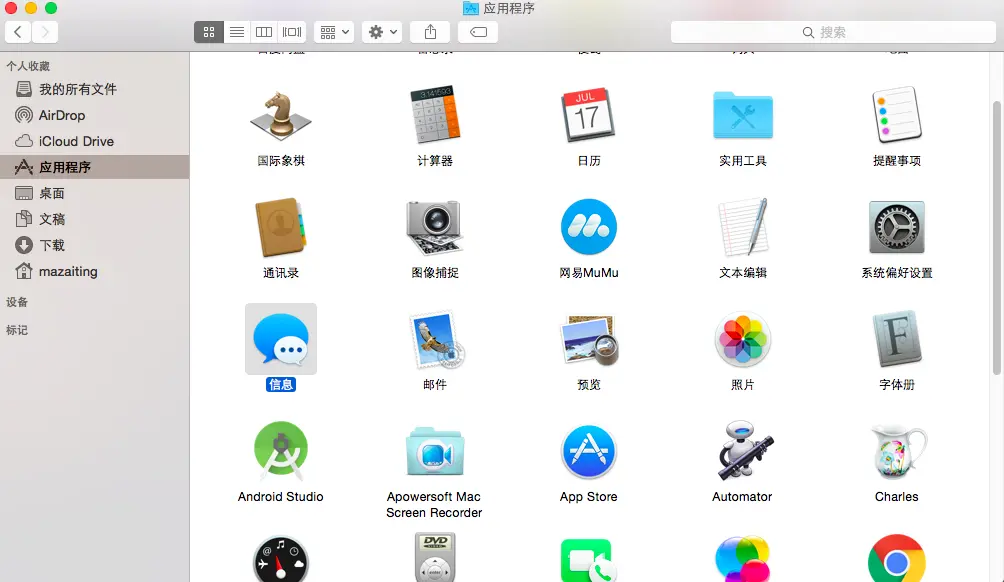
Task: Select the DVD Player icon
Action: pyautogui.click(x=435, y=557)
